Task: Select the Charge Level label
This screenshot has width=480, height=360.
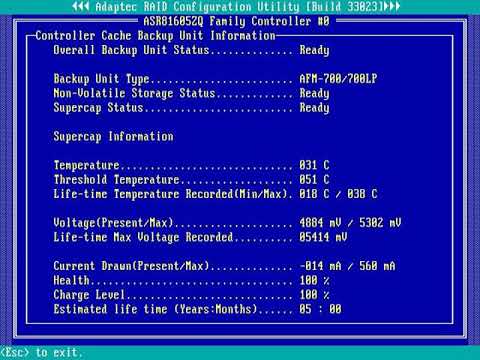Action: (89, 295)
